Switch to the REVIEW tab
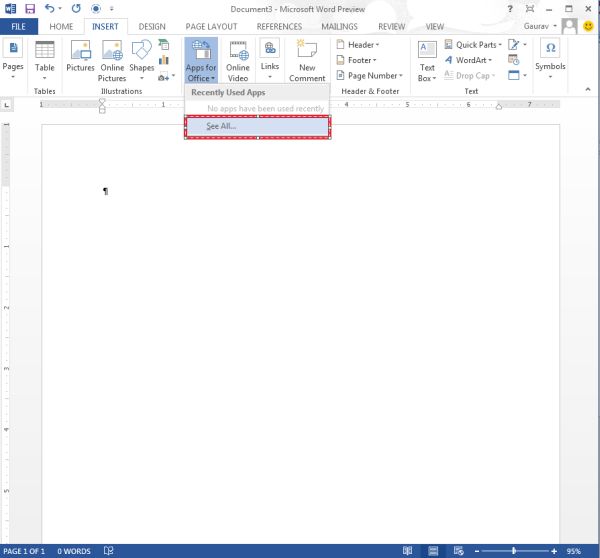The width and height of the screenshot is (600, 558). pos(391,26)
